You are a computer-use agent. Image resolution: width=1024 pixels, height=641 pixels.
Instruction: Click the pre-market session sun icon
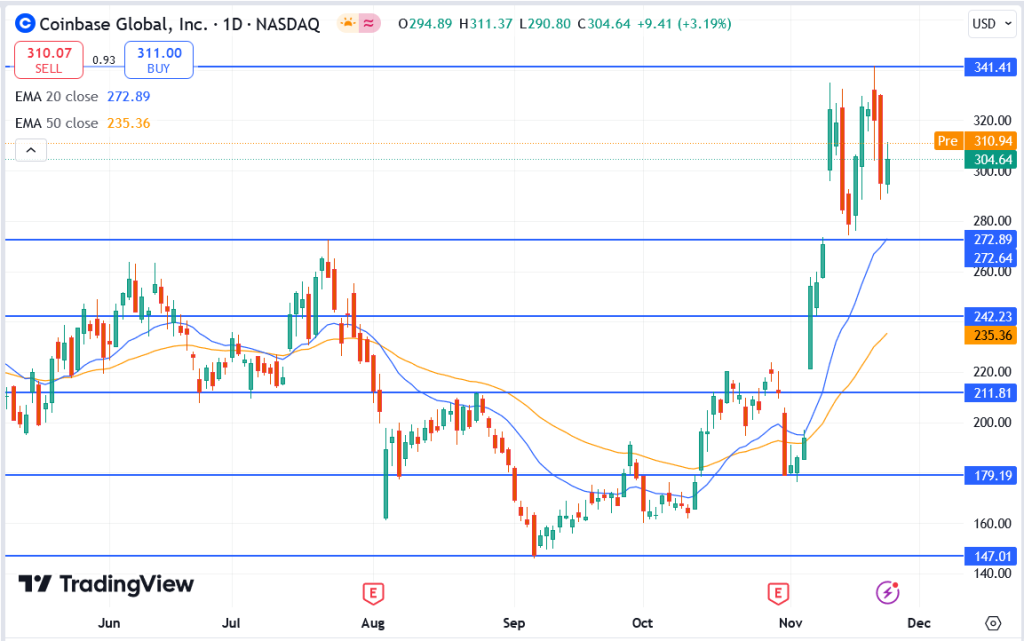coord(347,23)
